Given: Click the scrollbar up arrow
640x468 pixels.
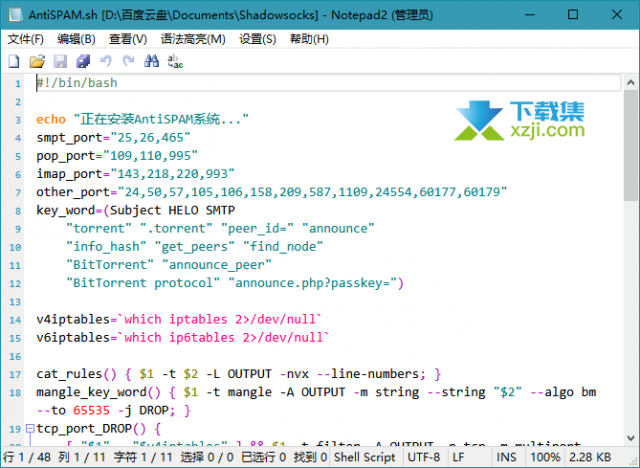Looking at the screenshot, I should point(631,82).
